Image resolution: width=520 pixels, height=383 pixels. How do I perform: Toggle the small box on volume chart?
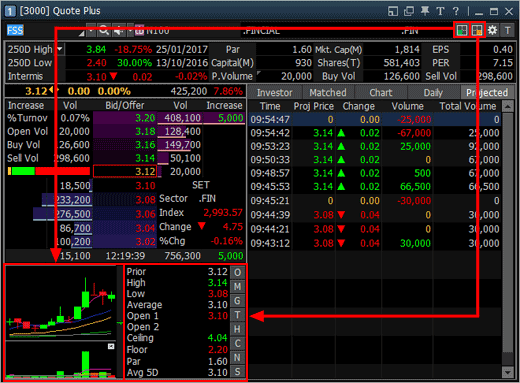pyautogui.click(x=111, y=347)
